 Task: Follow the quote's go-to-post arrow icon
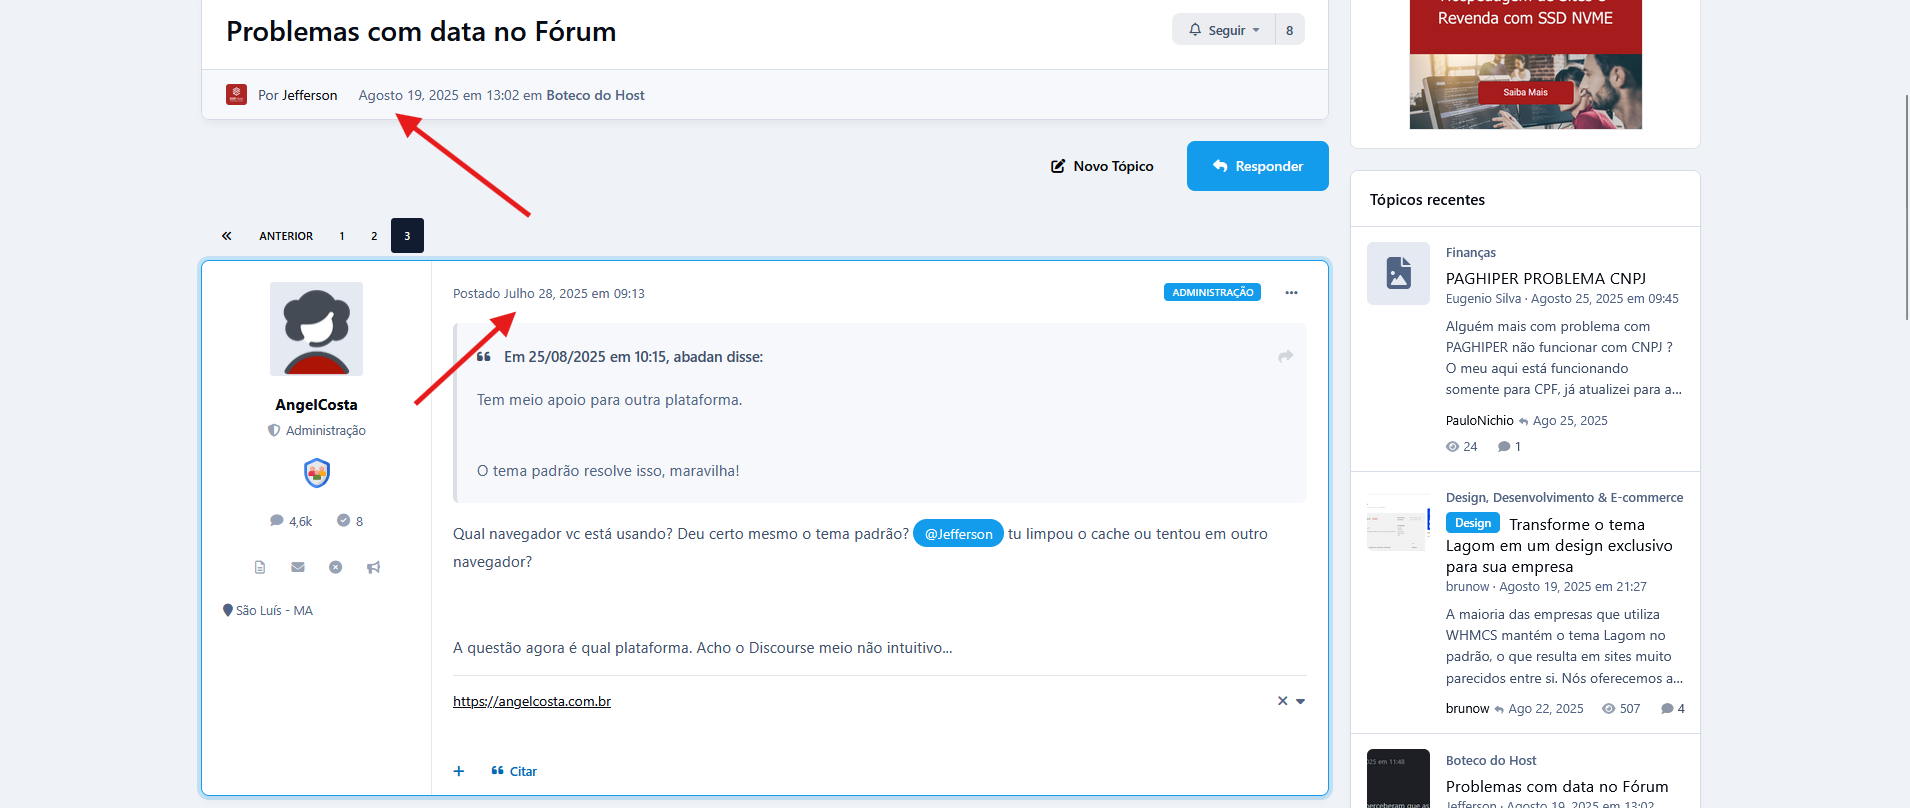tap(1286, 356)
